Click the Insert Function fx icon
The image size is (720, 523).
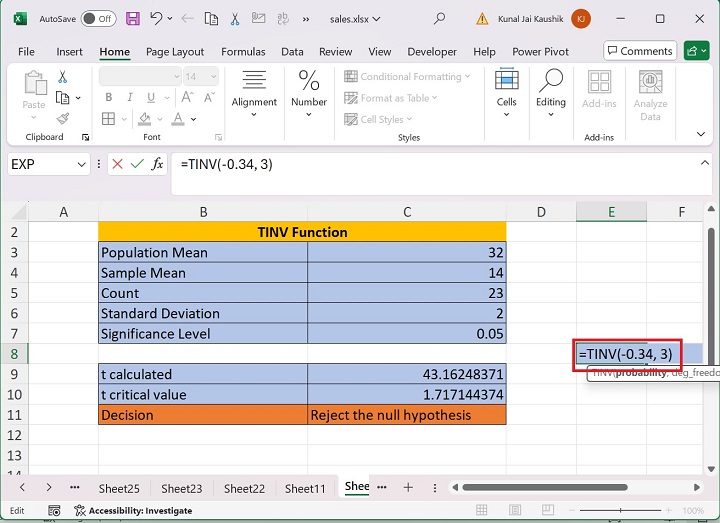coord(157,164)
